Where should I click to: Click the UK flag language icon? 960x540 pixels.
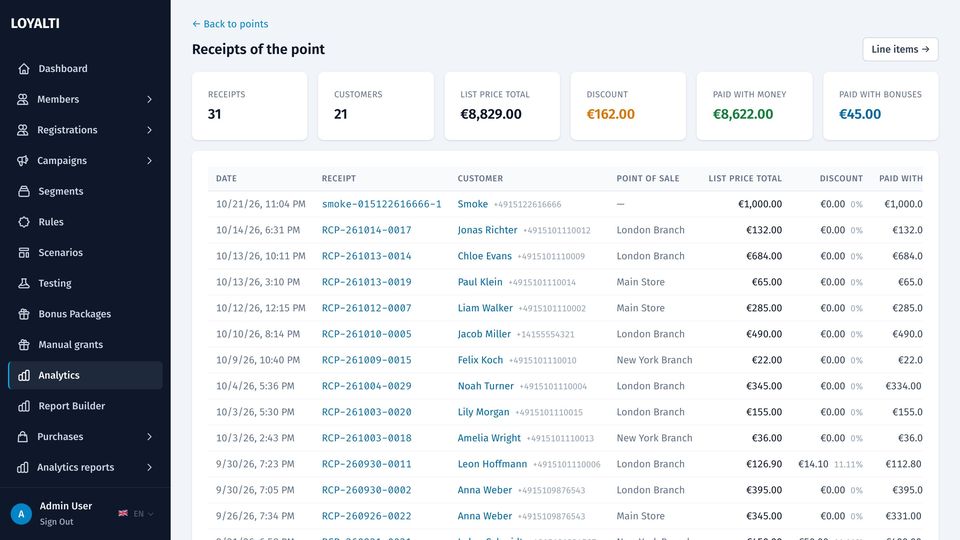click(x=123, y=514)
